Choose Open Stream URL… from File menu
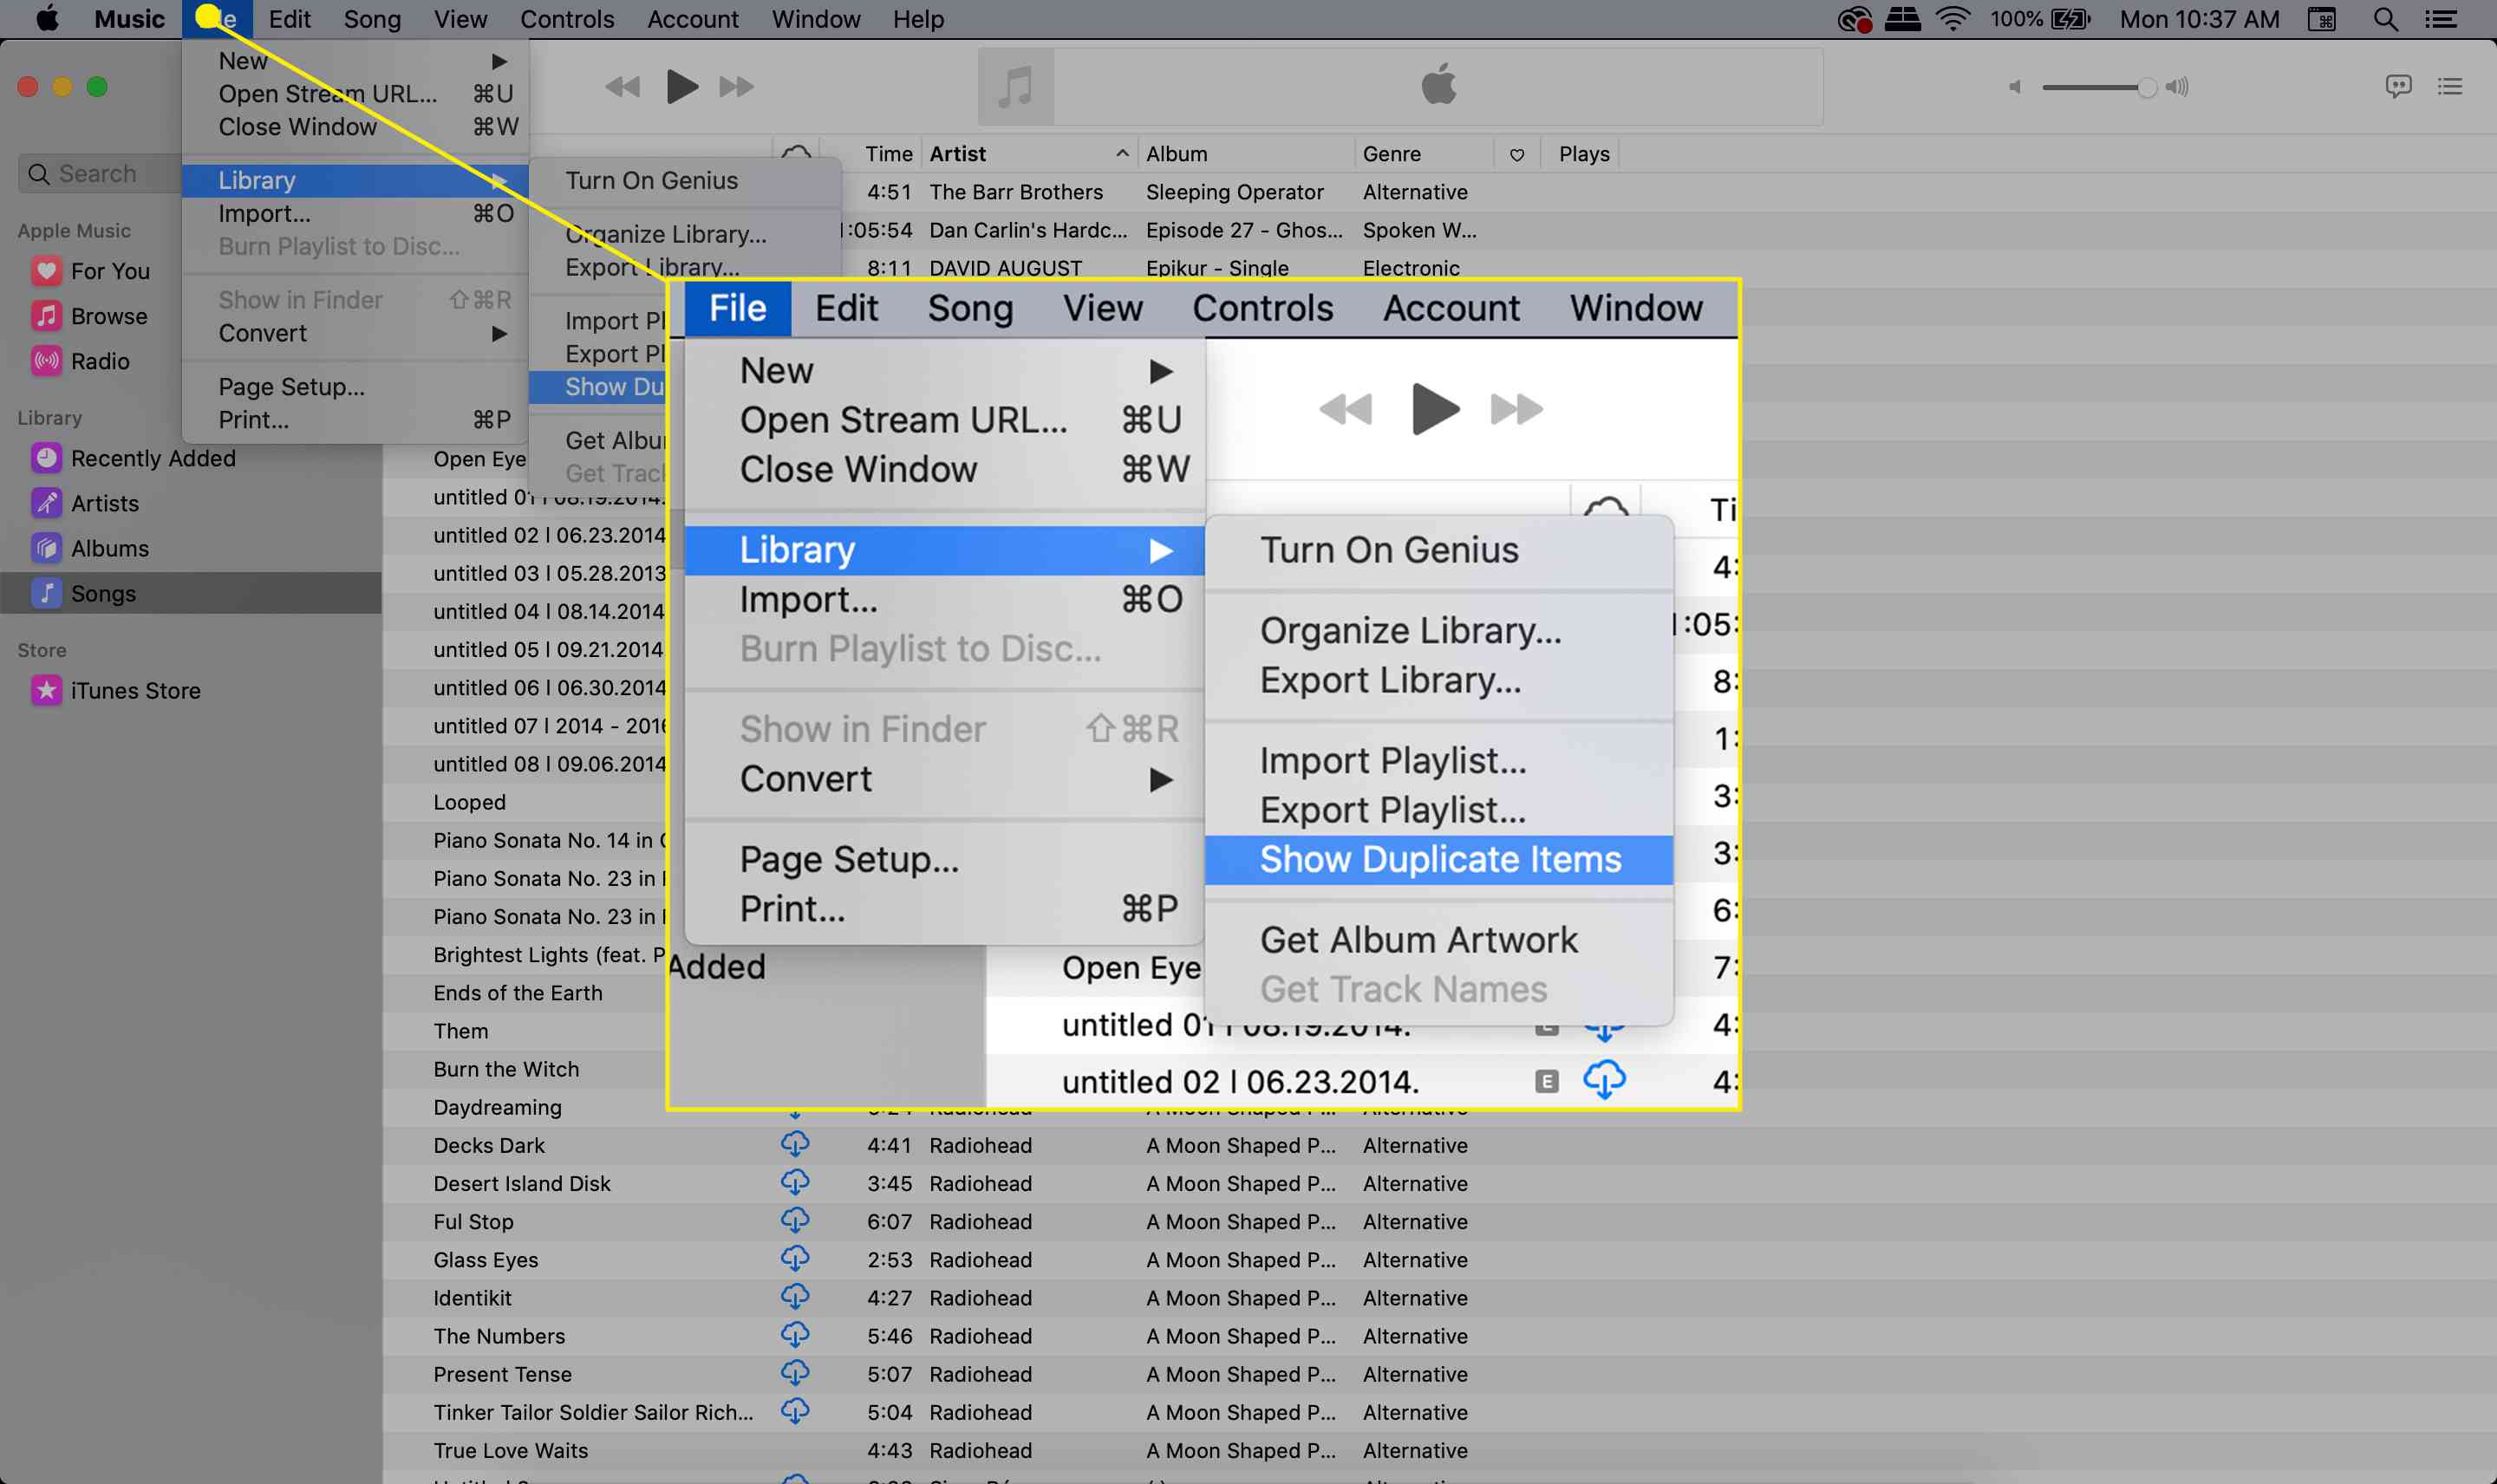The height and width of the screenshot is (1484, 2497). point(355,94)
